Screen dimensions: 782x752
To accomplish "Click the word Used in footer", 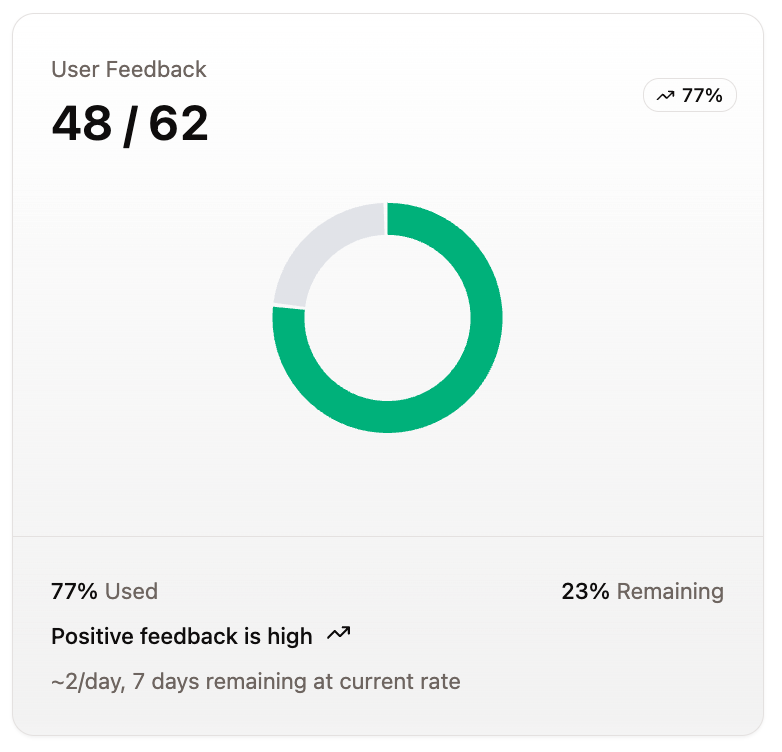I will click(132, 591).
